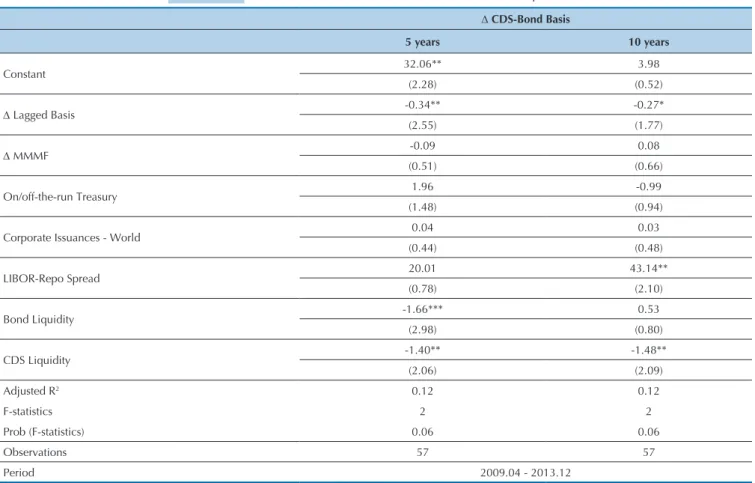This screenshot has height=483, width=755.
Task: Click the Adjusted R² label
Action: click(31, 391)
